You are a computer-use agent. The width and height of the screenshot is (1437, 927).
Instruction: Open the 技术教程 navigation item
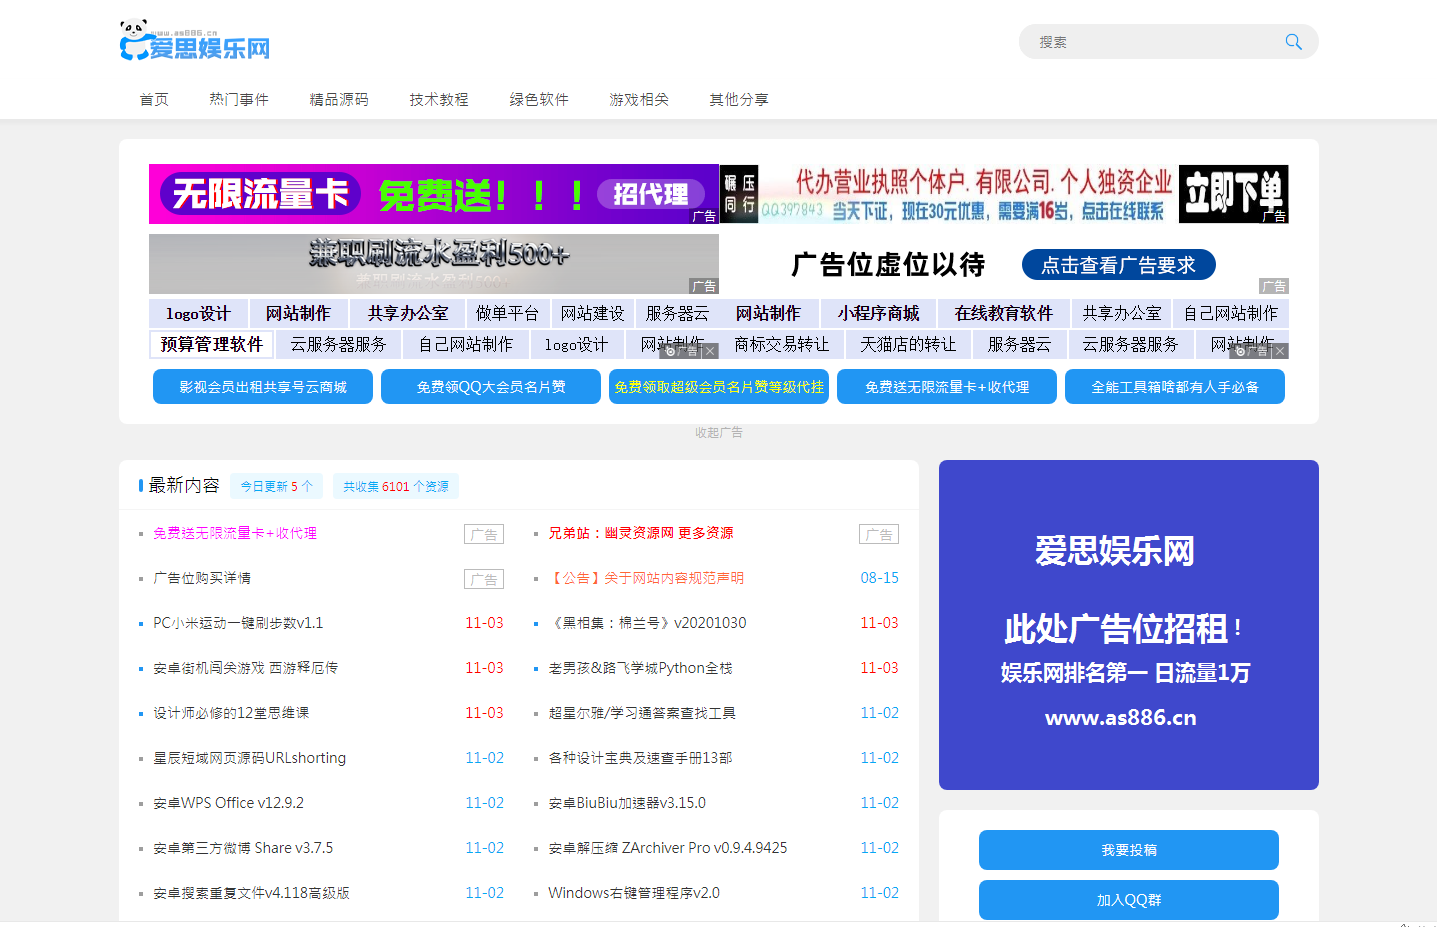(438, 100)
